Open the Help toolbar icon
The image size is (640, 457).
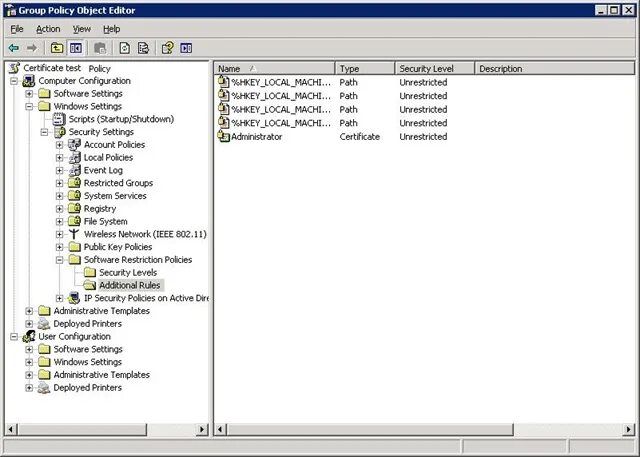click(167, 48)
